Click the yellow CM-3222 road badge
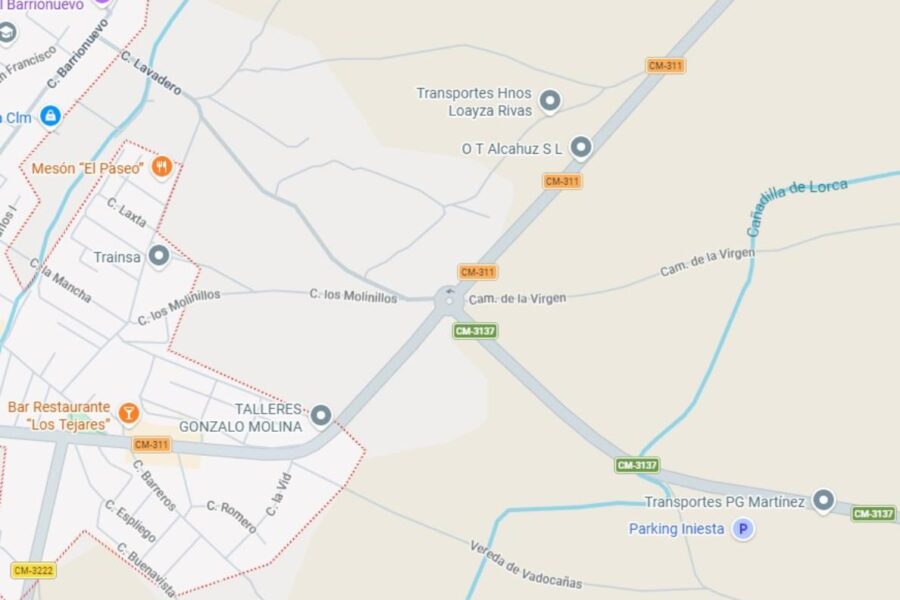900x600 pixels. (33, 570)
